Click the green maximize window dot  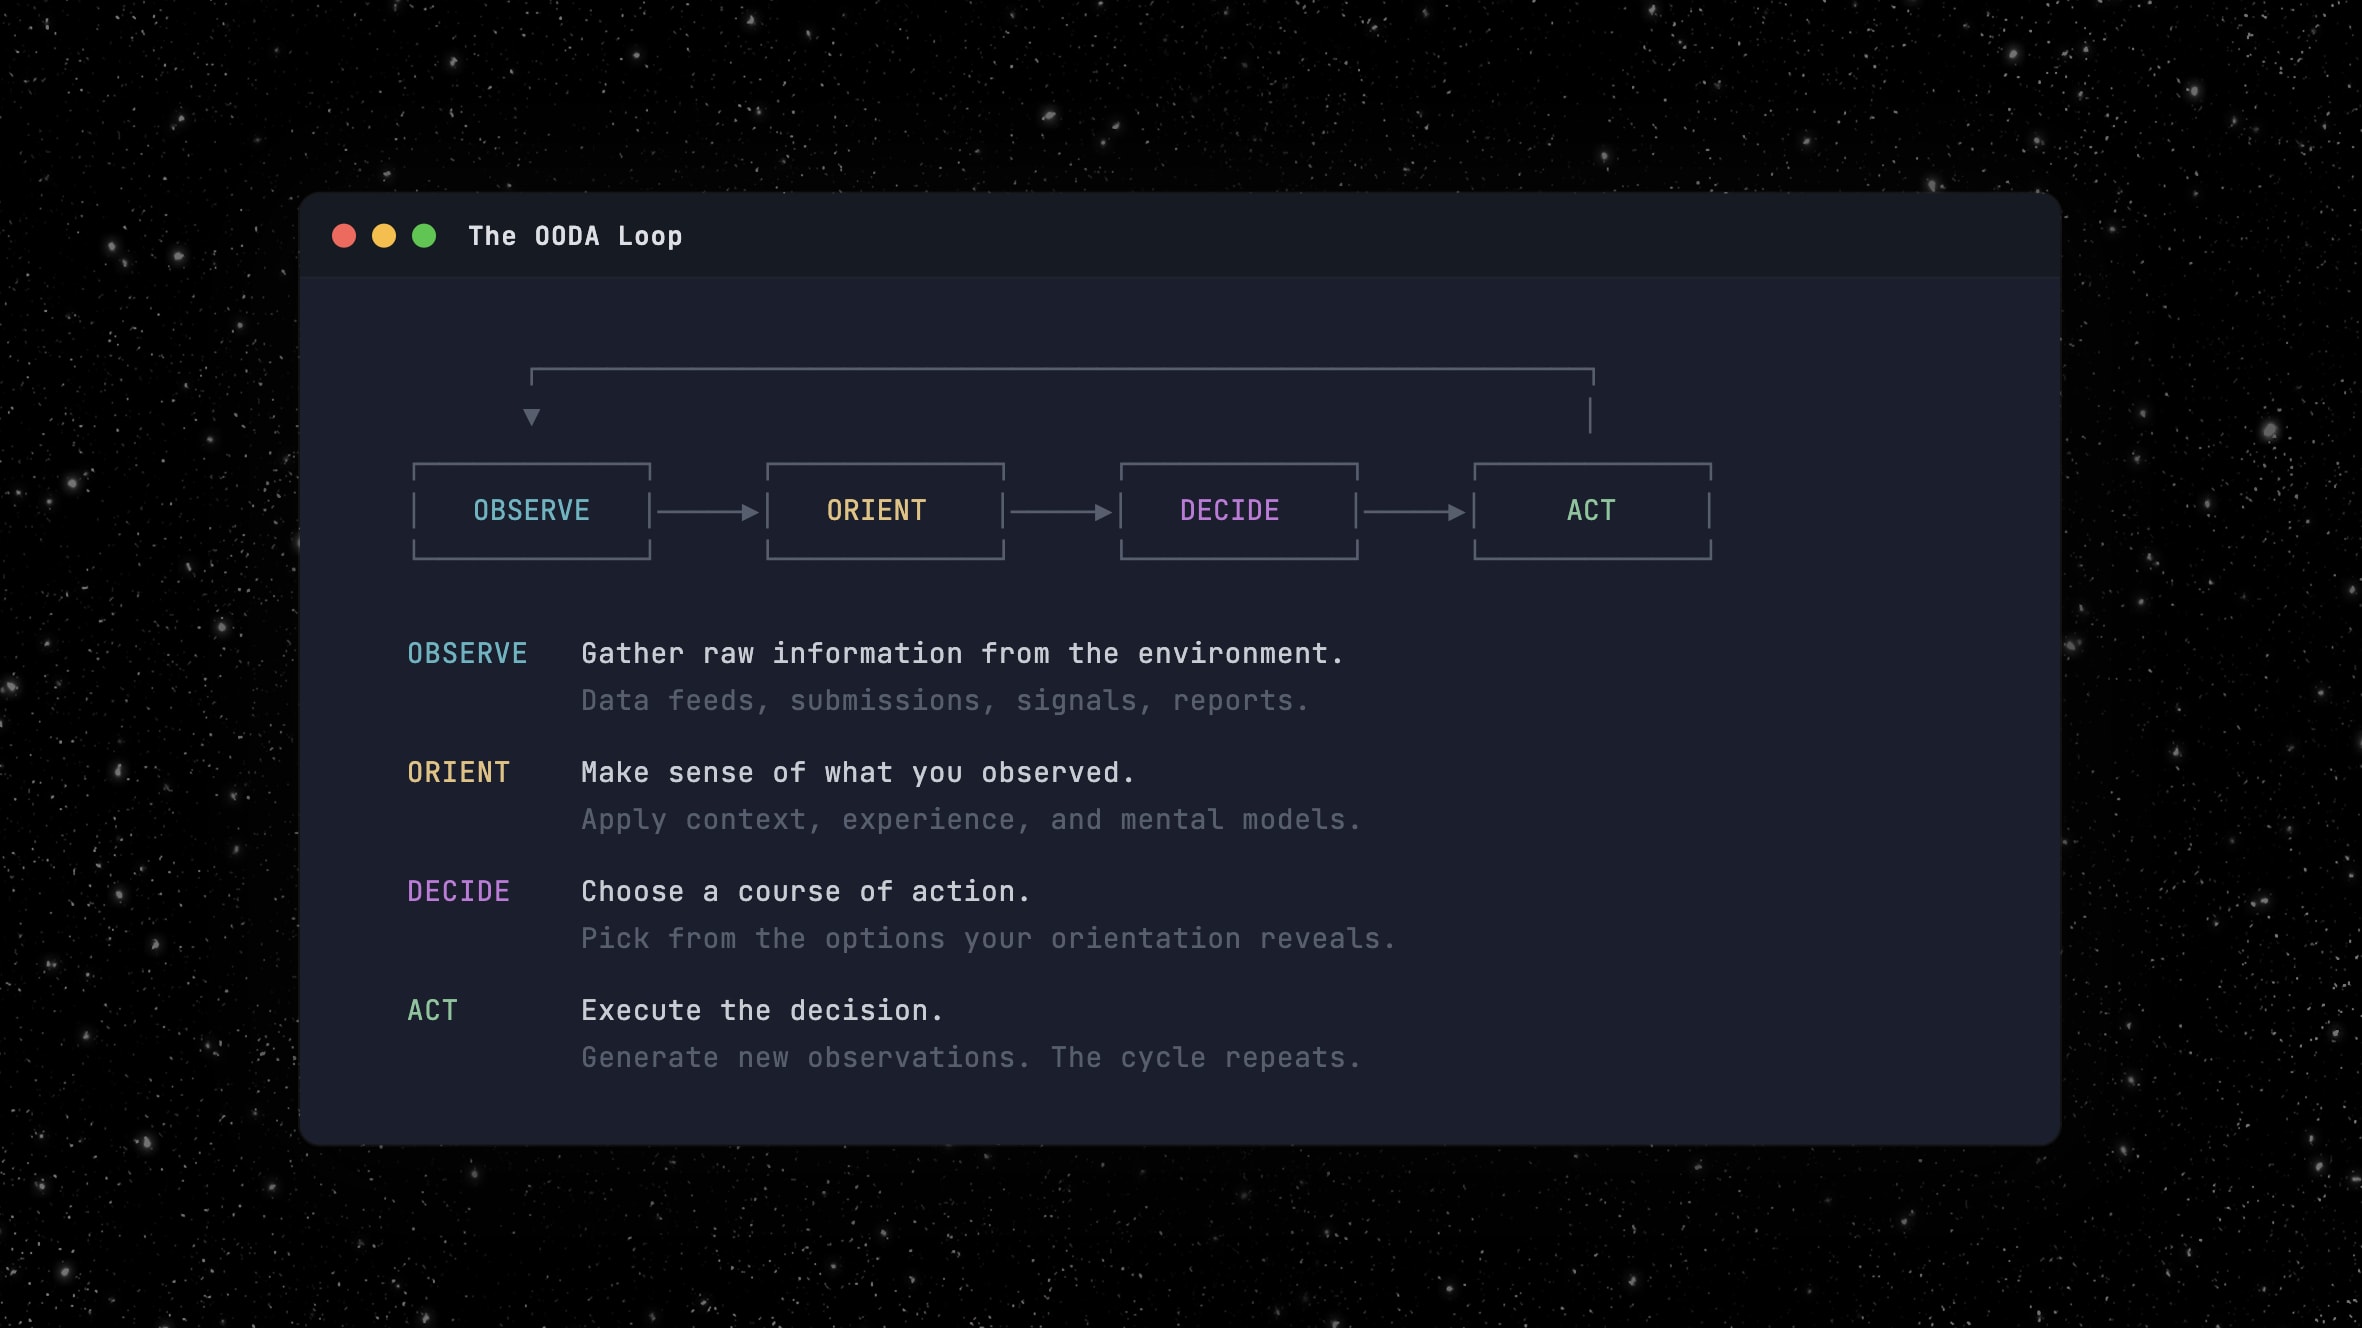tap(424, 236)
